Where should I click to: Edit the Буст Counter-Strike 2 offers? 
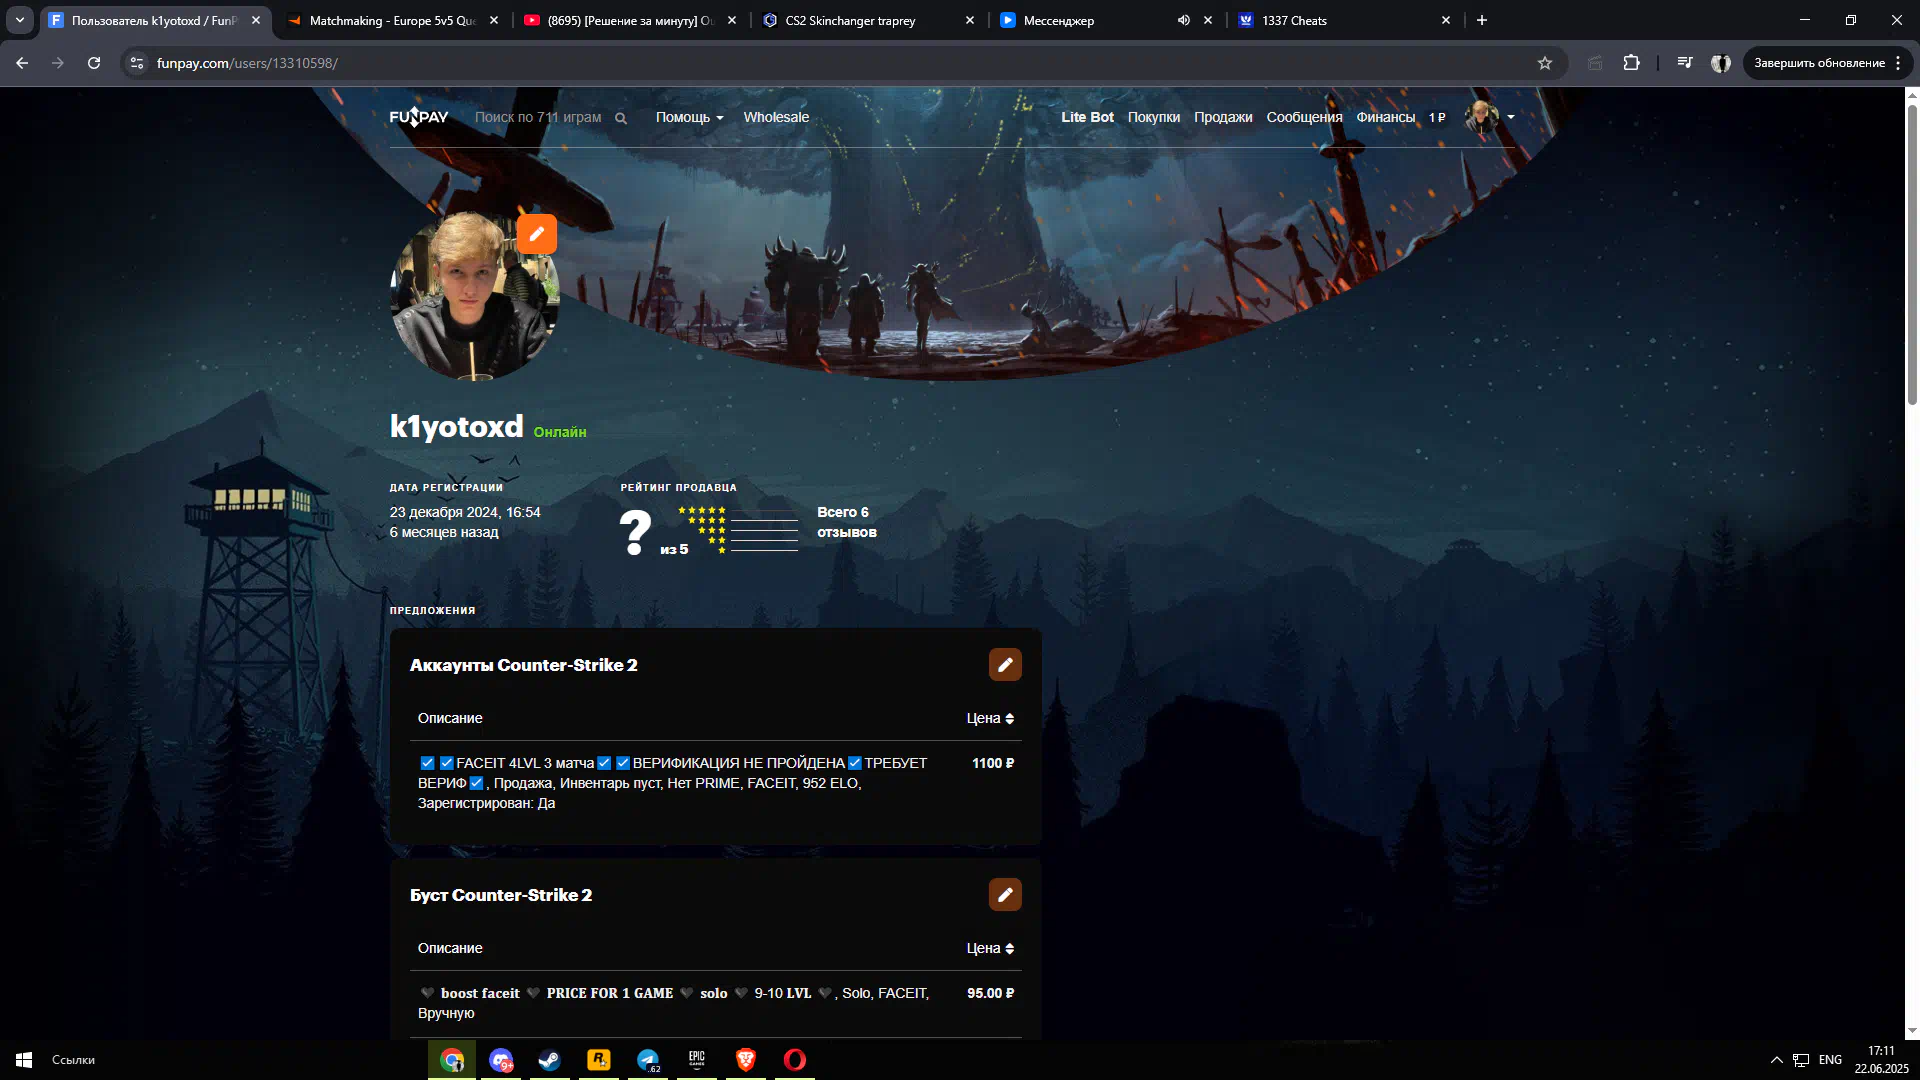click(x=1005, y=895)
